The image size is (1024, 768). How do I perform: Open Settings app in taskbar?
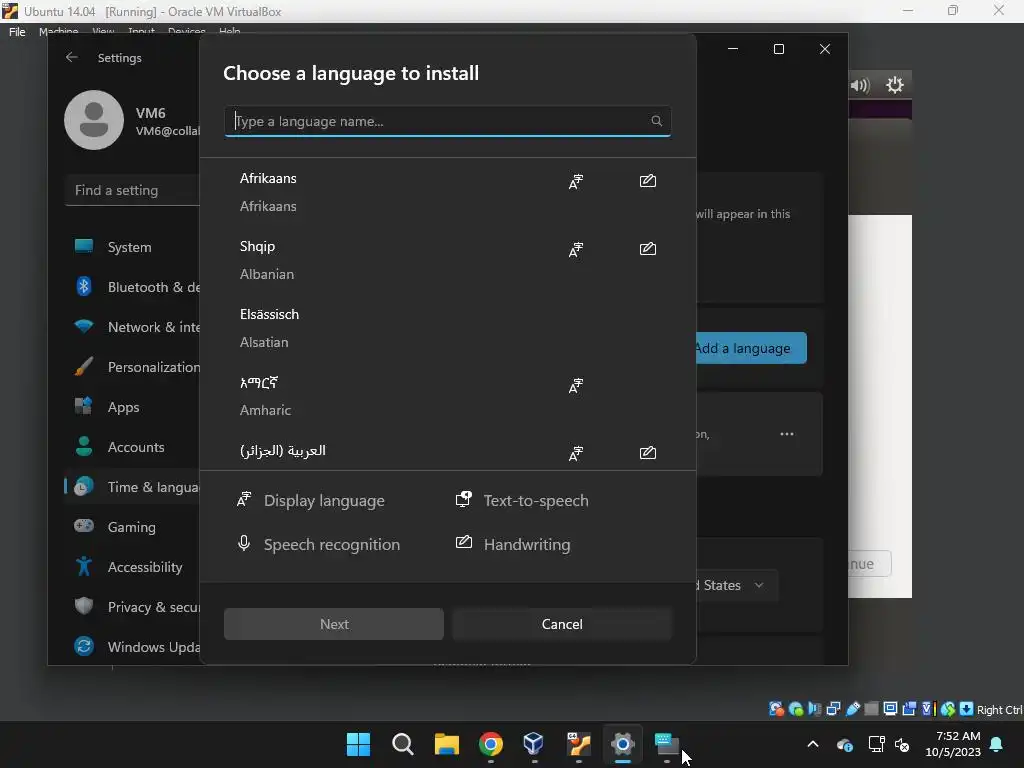(x=622, y=744)
